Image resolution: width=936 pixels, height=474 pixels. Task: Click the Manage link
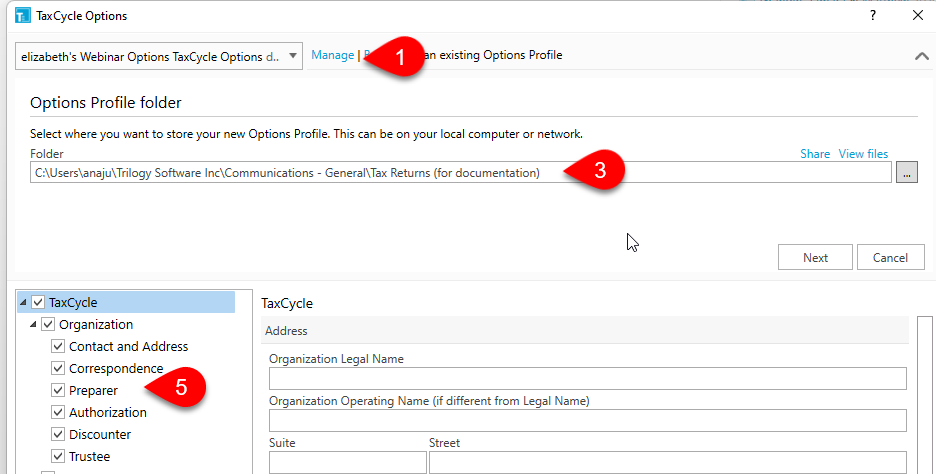coord(332,55)
